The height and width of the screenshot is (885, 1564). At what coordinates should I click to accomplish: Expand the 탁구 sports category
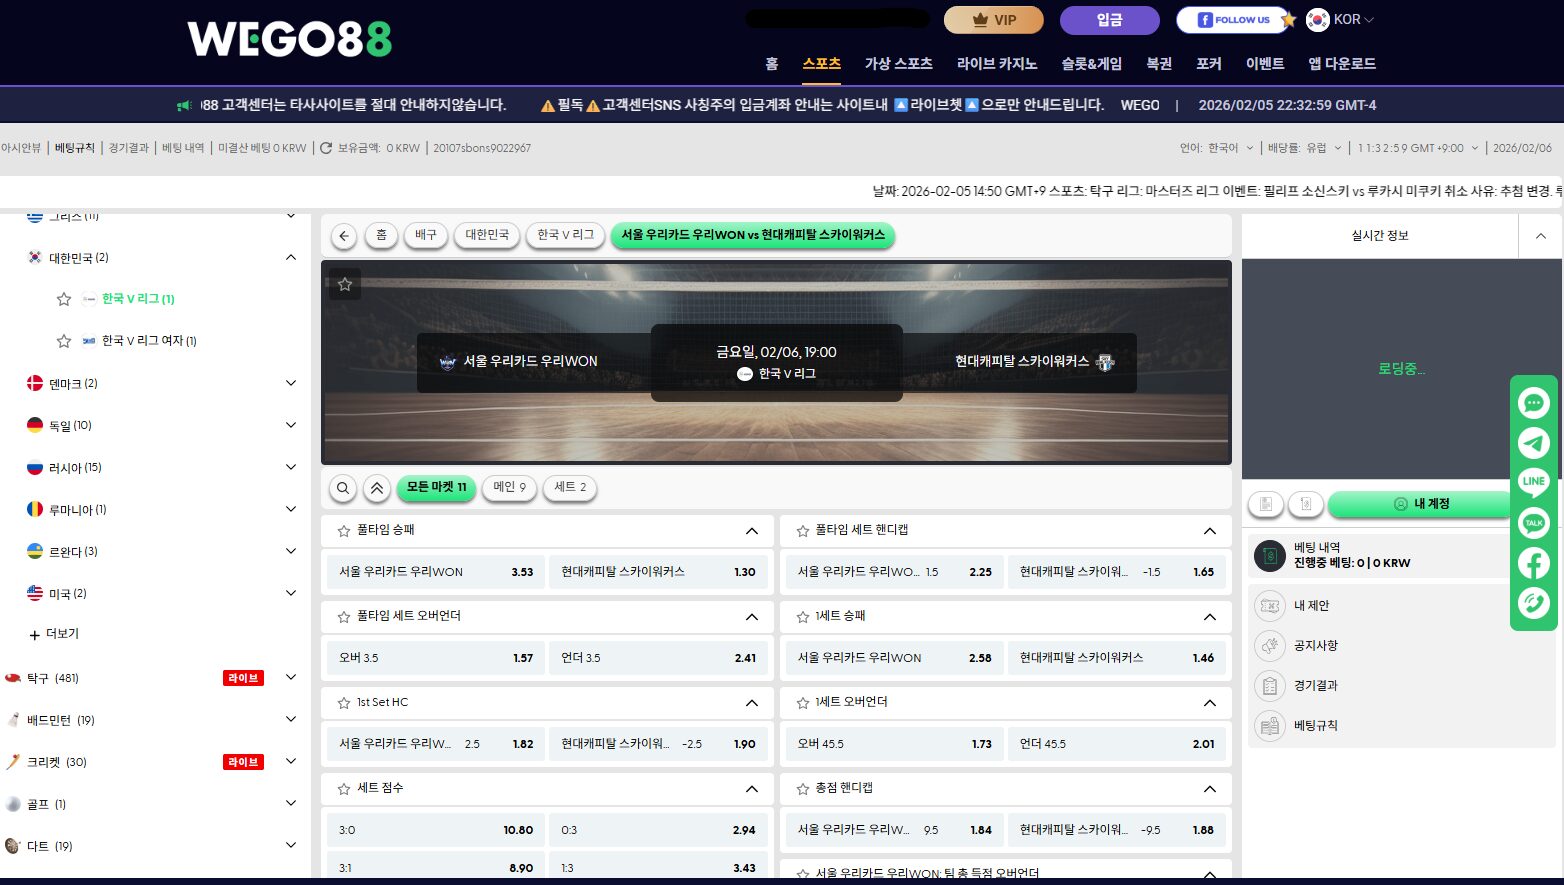pos(291,677)
